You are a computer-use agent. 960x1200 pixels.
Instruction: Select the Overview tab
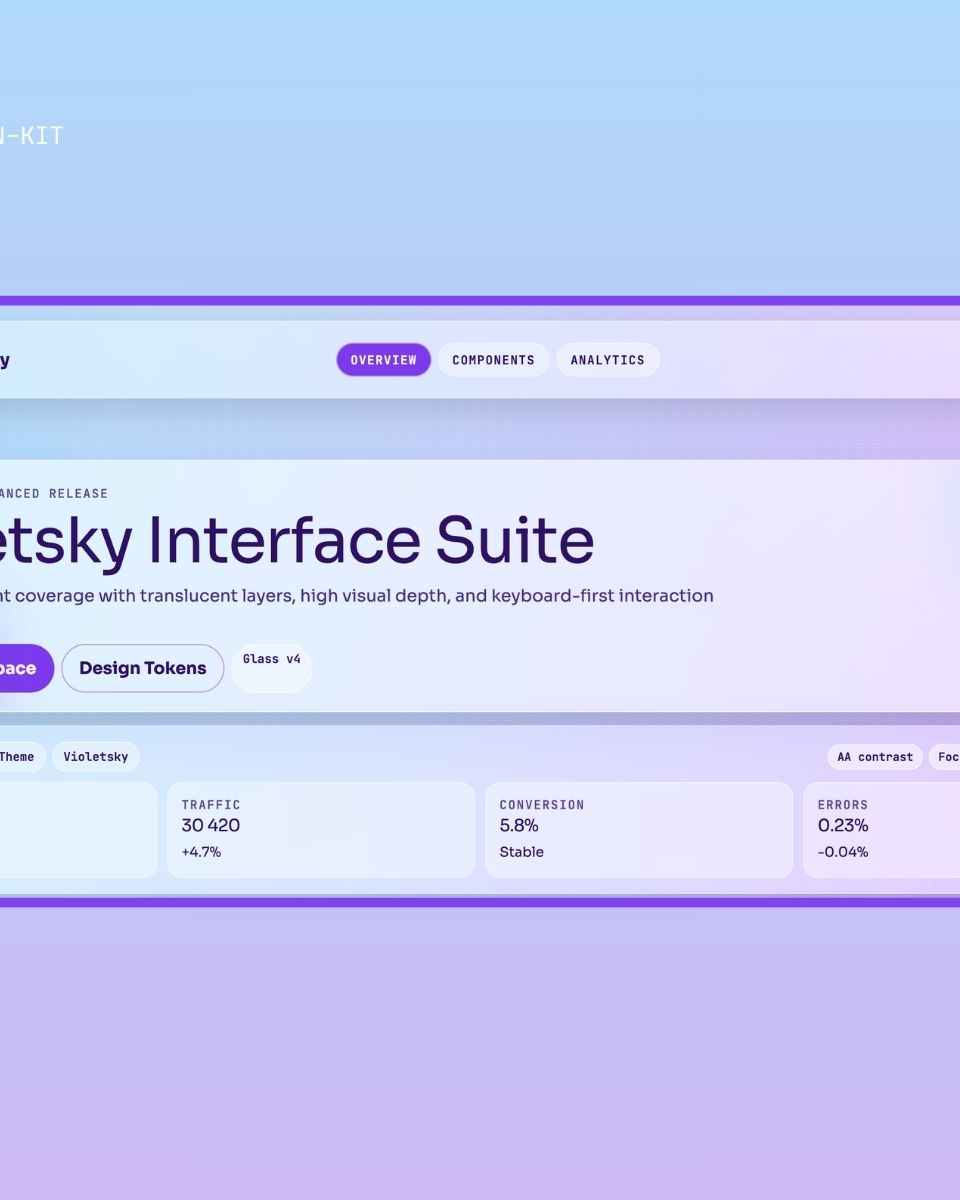coord(384,360)
